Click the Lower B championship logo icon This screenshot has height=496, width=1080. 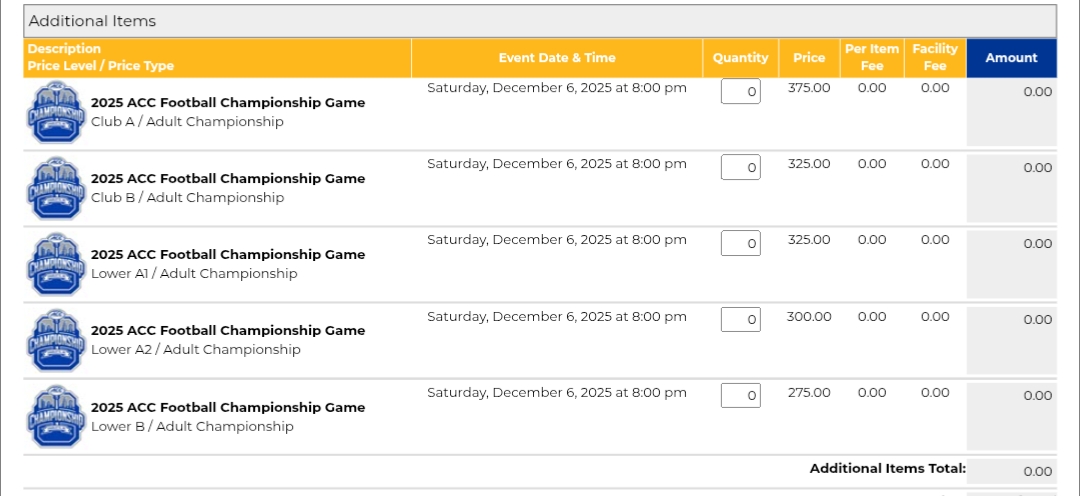(x=56, y=417)
